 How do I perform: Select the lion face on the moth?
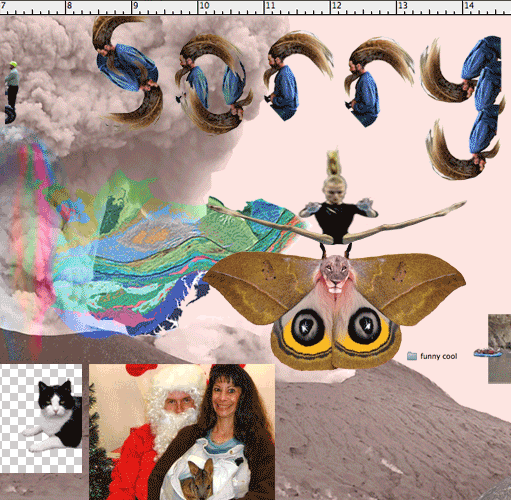point(335,273)
